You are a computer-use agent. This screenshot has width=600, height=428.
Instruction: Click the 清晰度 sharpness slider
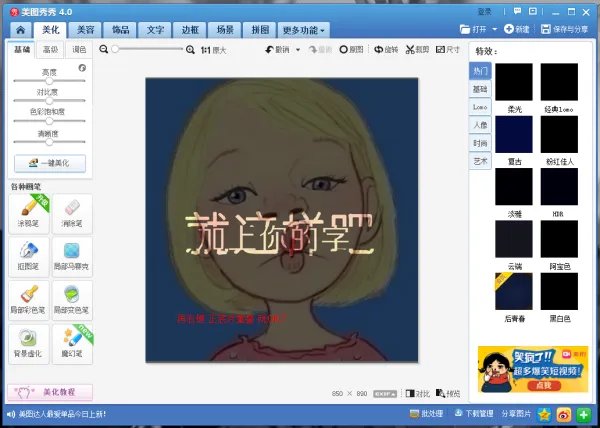(49, 142)
